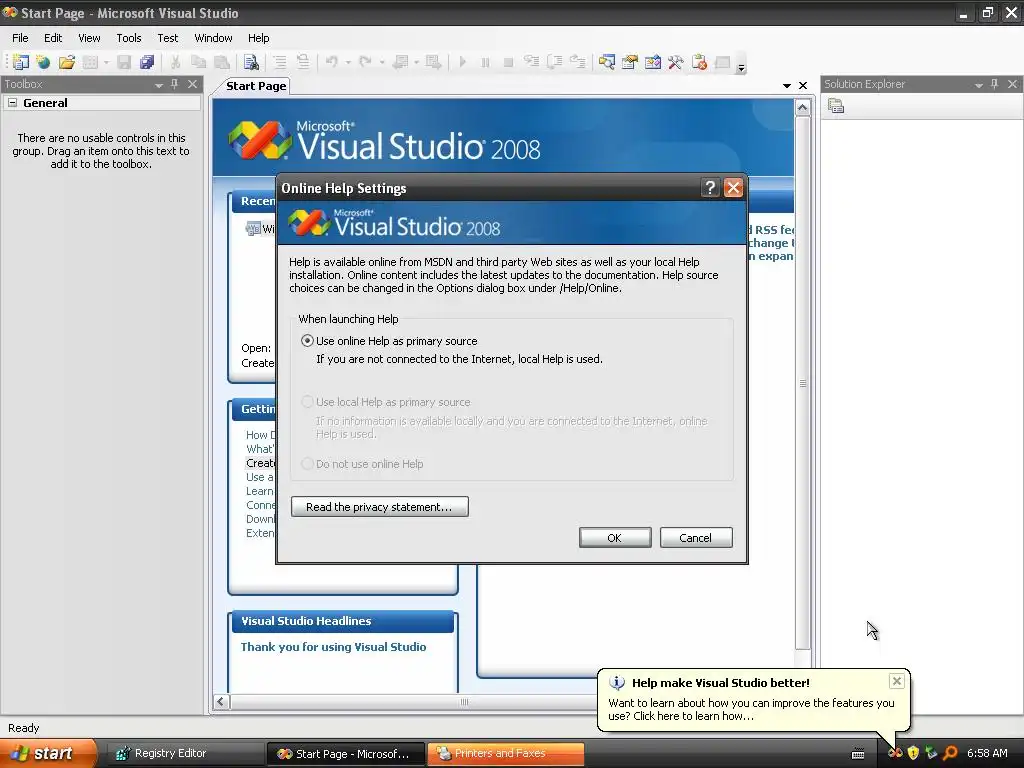Click the Windows Start button
This screenshot has width=1024, height=768.
48,753
